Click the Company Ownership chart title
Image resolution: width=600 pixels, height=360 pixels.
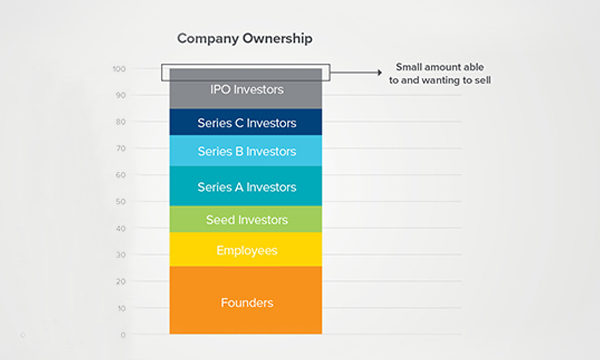click(245, 39)
